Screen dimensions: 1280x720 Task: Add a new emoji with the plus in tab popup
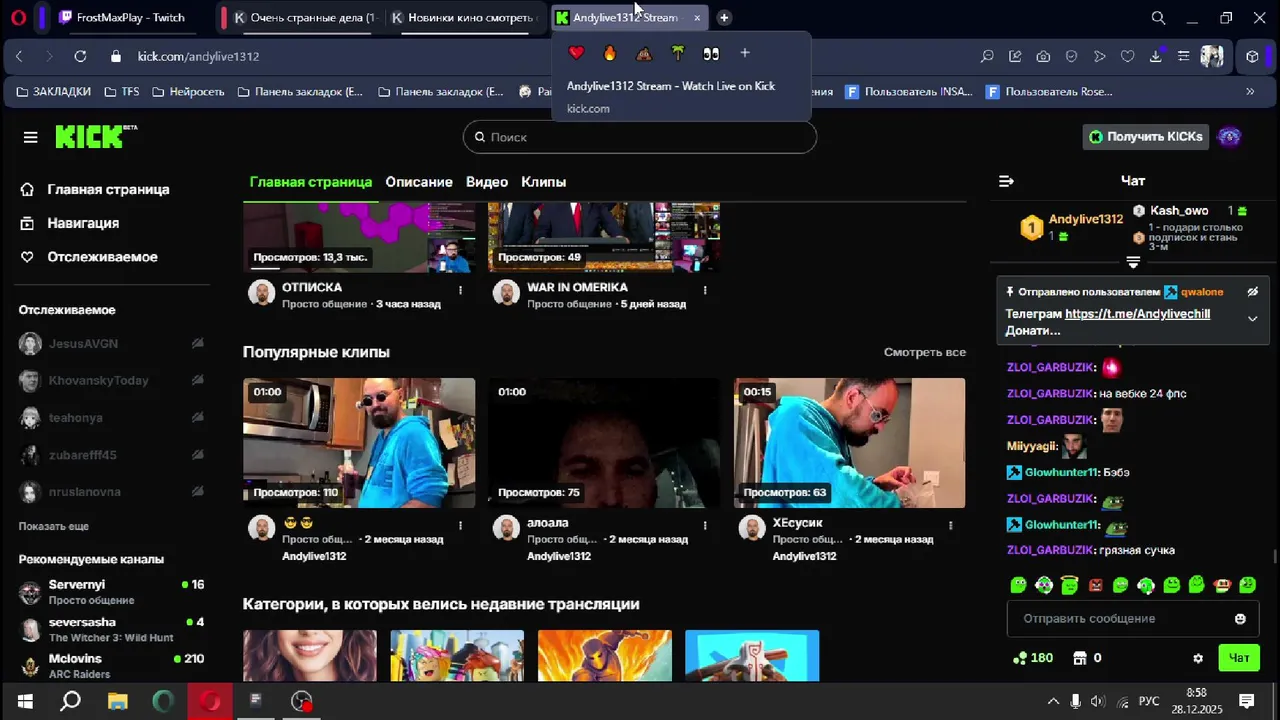744,53
